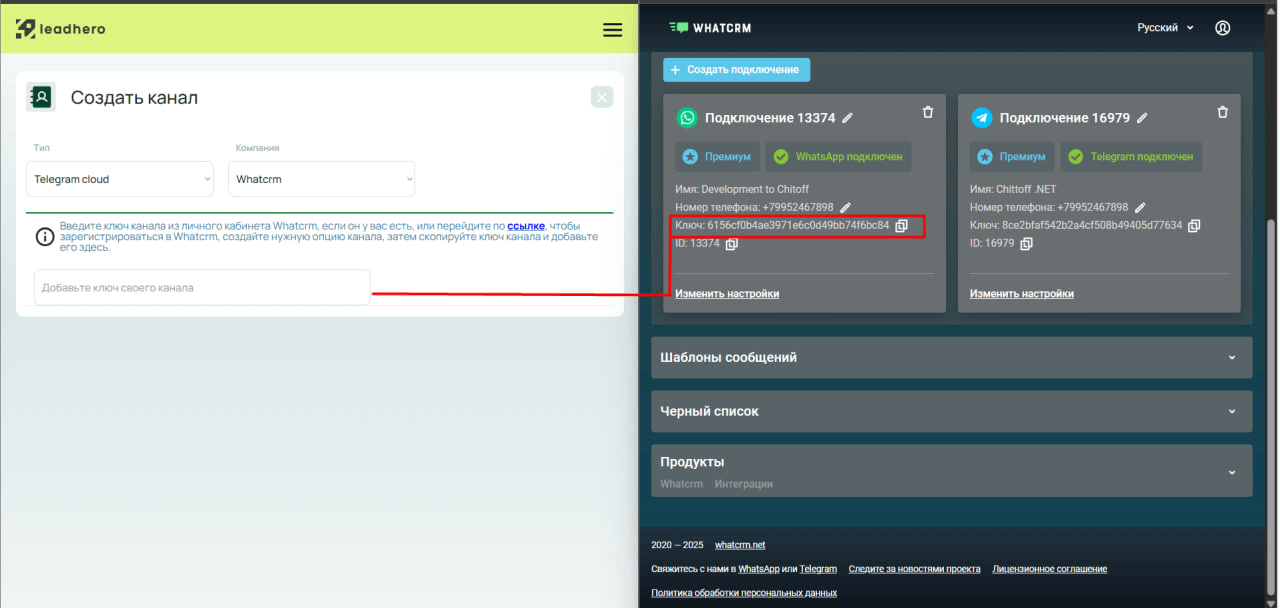
Task: Click Премиум badge on Подключение 16979
Action: [1013, 157]
